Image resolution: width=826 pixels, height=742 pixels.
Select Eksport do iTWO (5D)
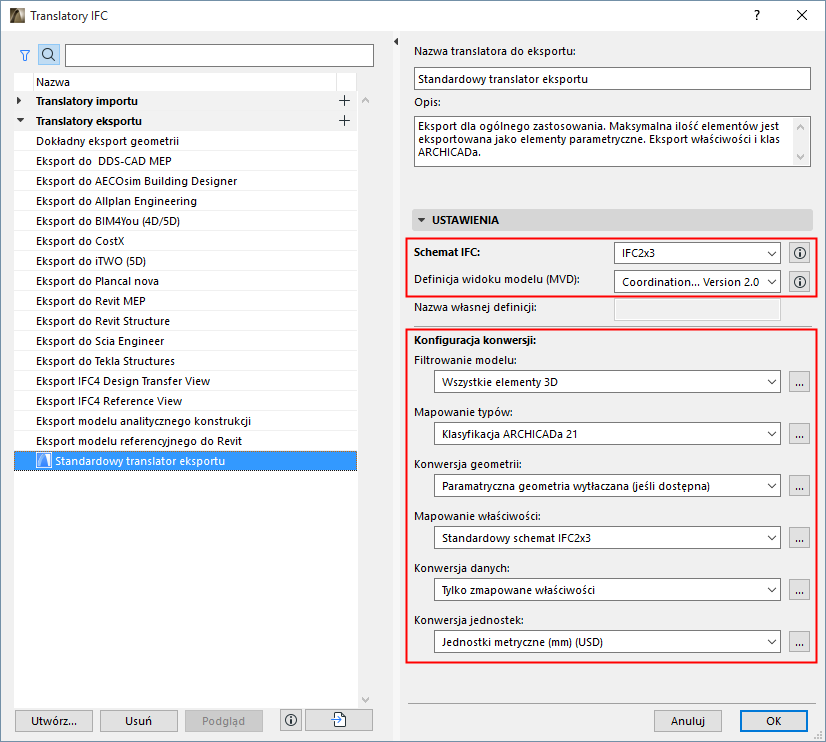point(185,261)
